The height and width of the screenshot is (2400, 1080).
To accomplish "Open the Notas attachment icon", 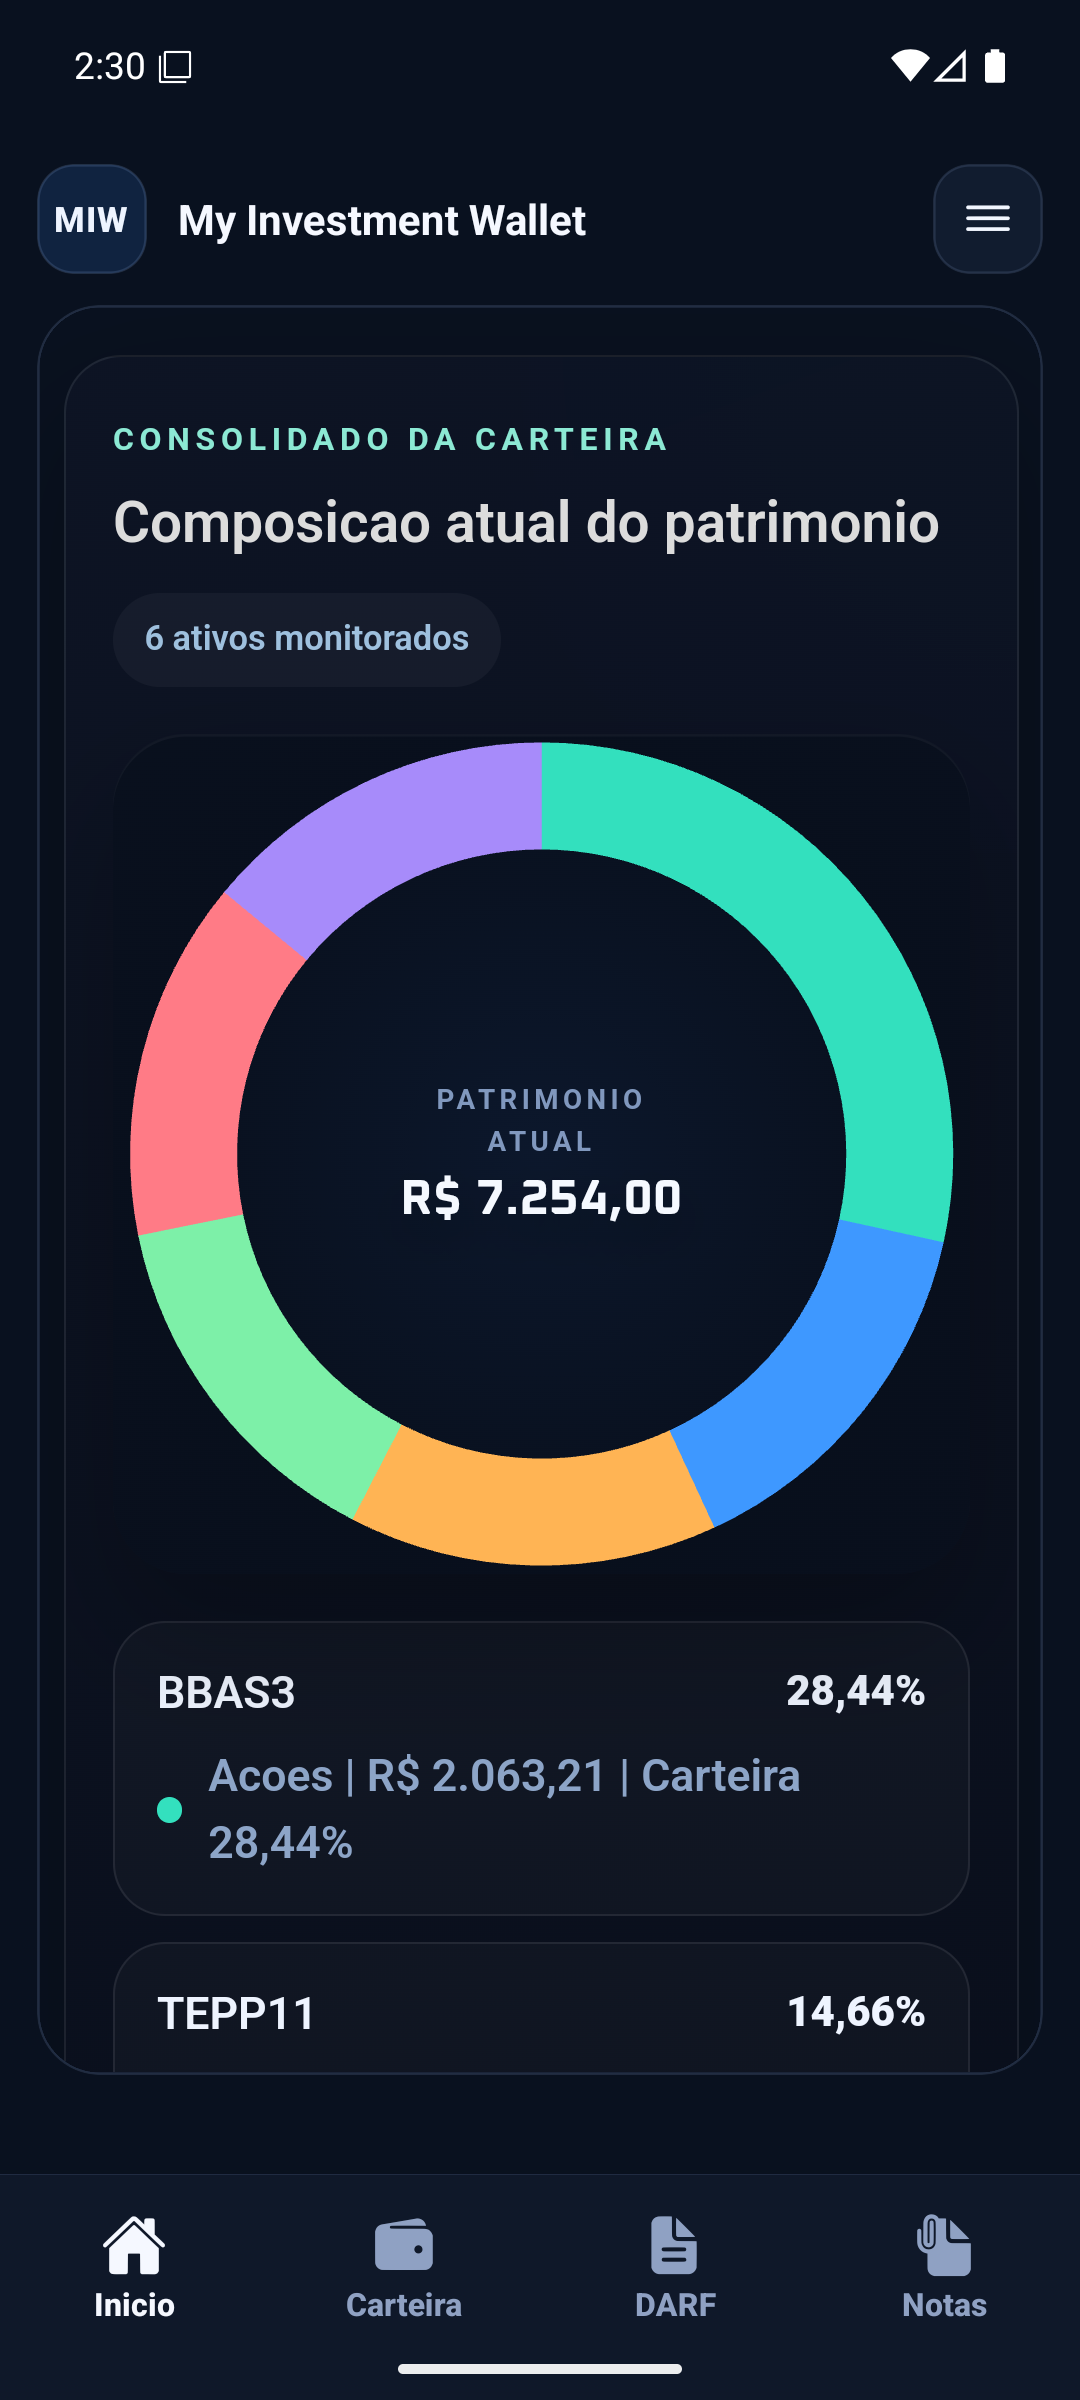I will click(x=944, y=2244).
